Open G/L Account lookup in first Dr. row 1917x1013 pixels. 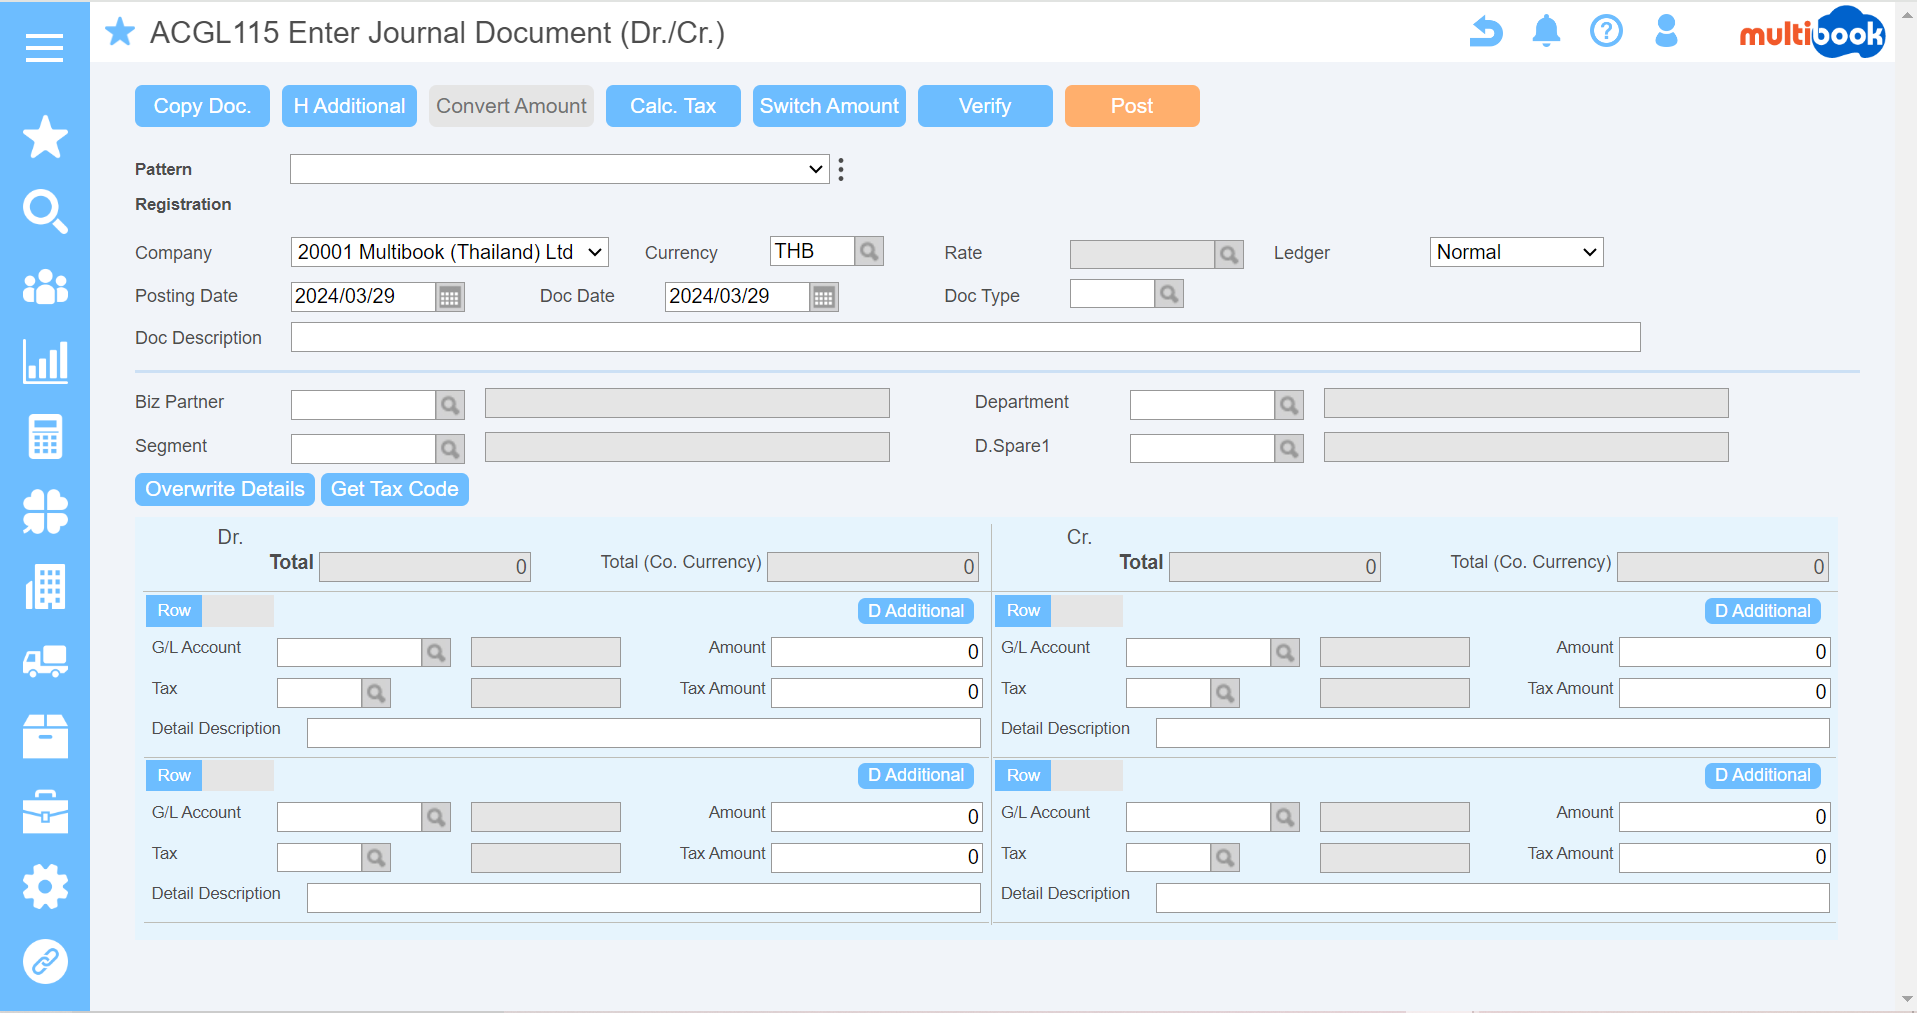[436, 653]
